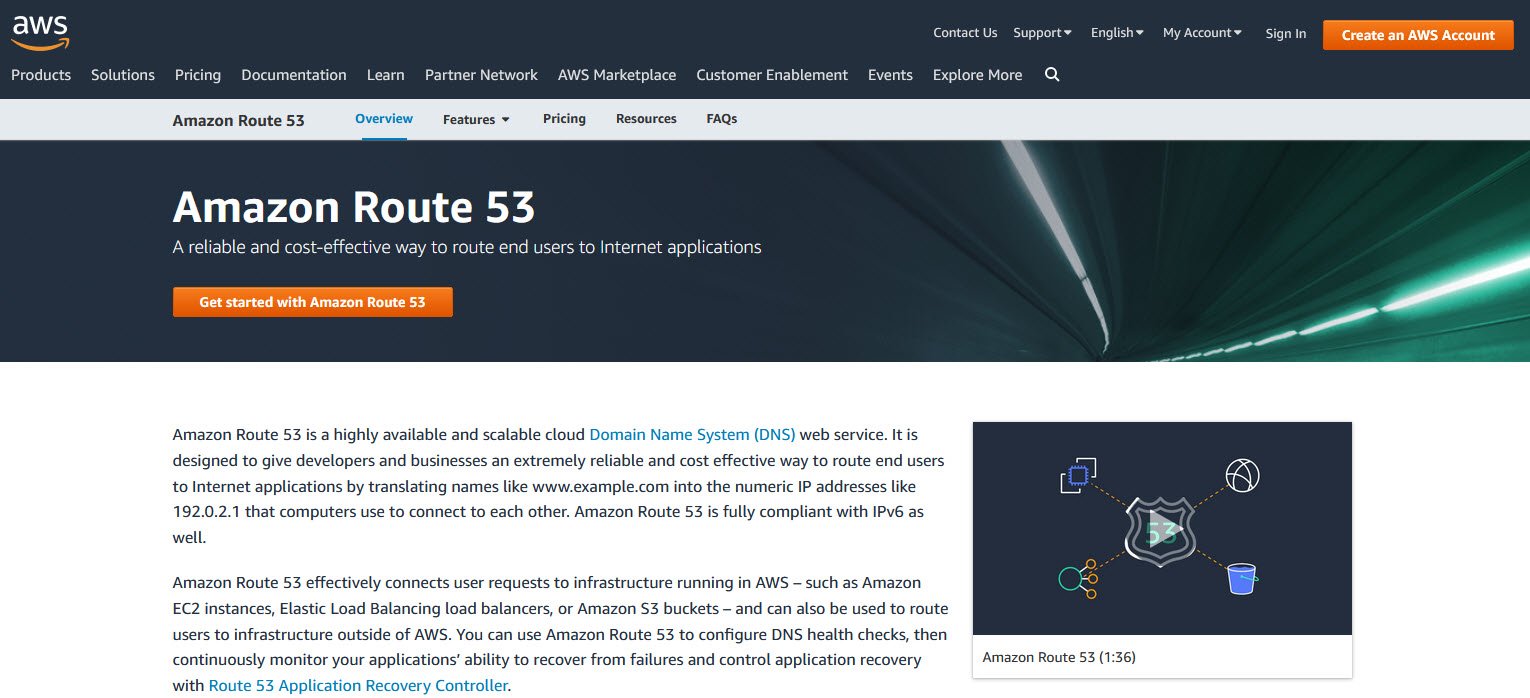1530x698 pixels.
Task: Click the reliable and cost-effective tagline
Action: click(467, 247)
